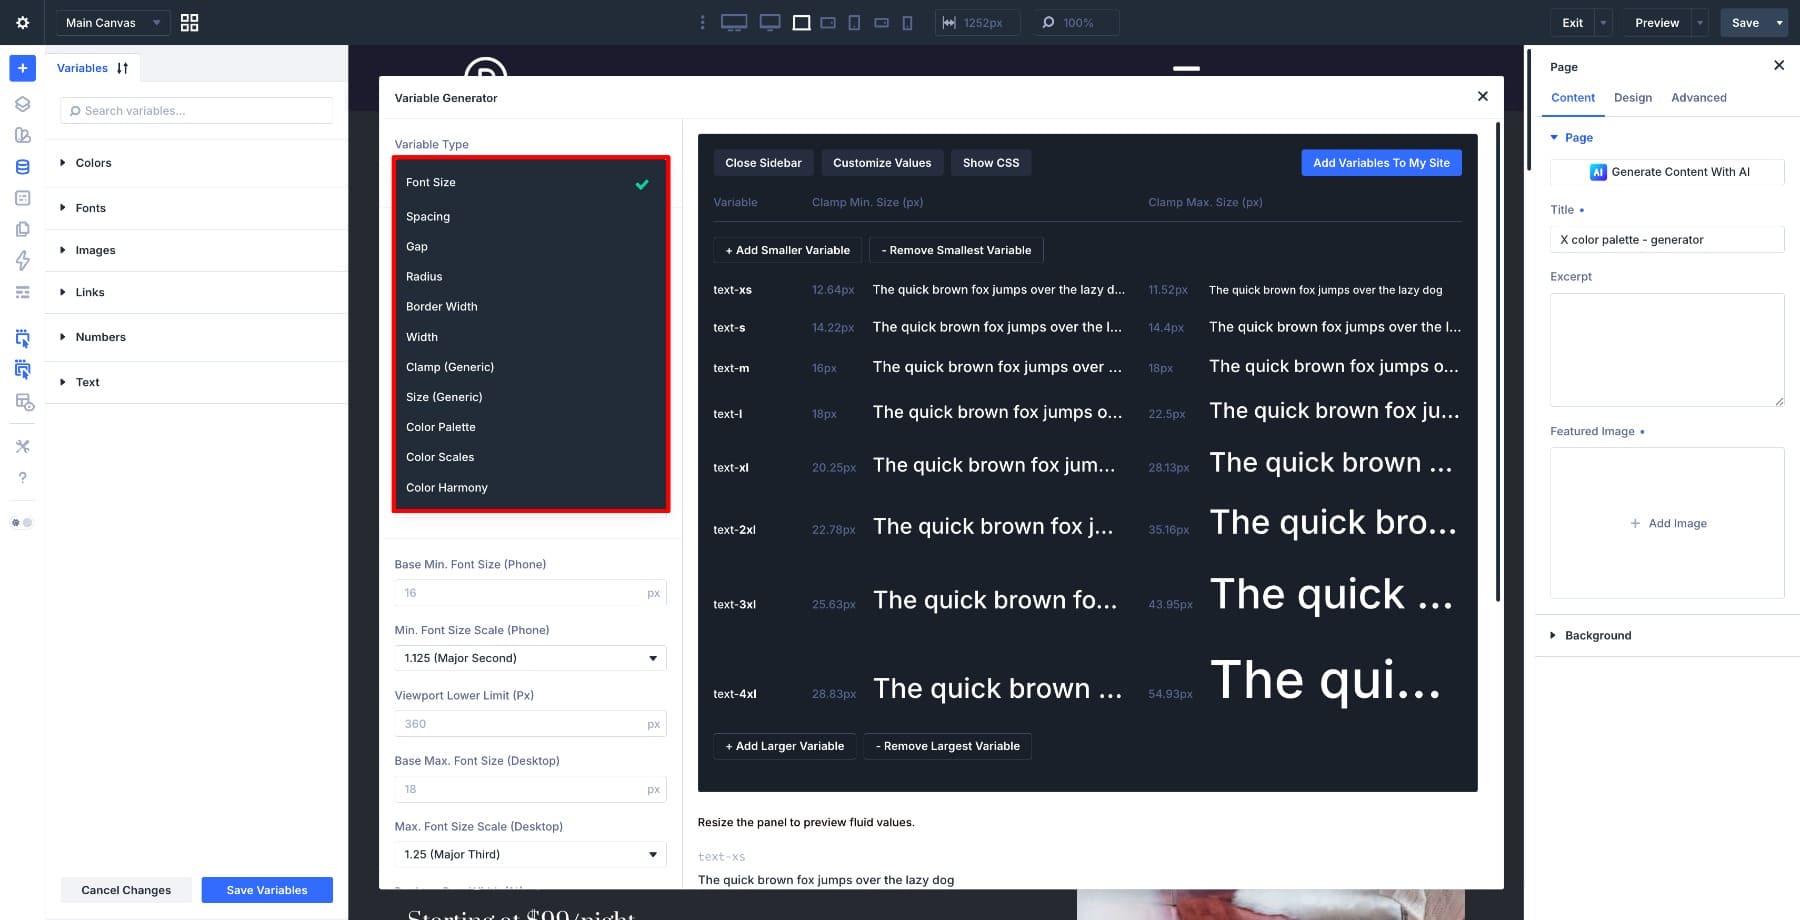The width and height of the screenshot is (1800, 920).
Task: Expand the Images variables group
Action: tap(196, 250)
